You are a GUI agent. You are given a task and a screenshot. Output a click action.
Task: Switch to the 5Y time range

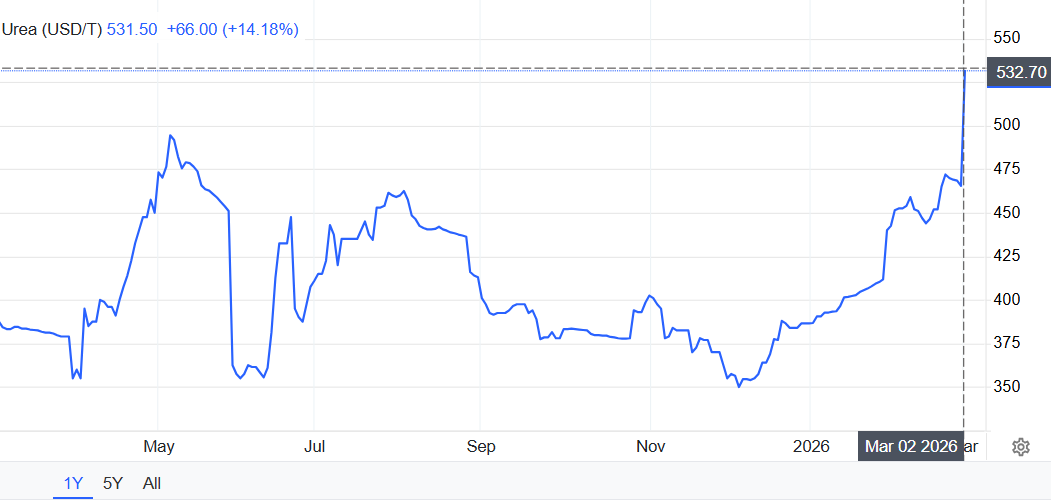pyautogui.click(x=113, y=483)
